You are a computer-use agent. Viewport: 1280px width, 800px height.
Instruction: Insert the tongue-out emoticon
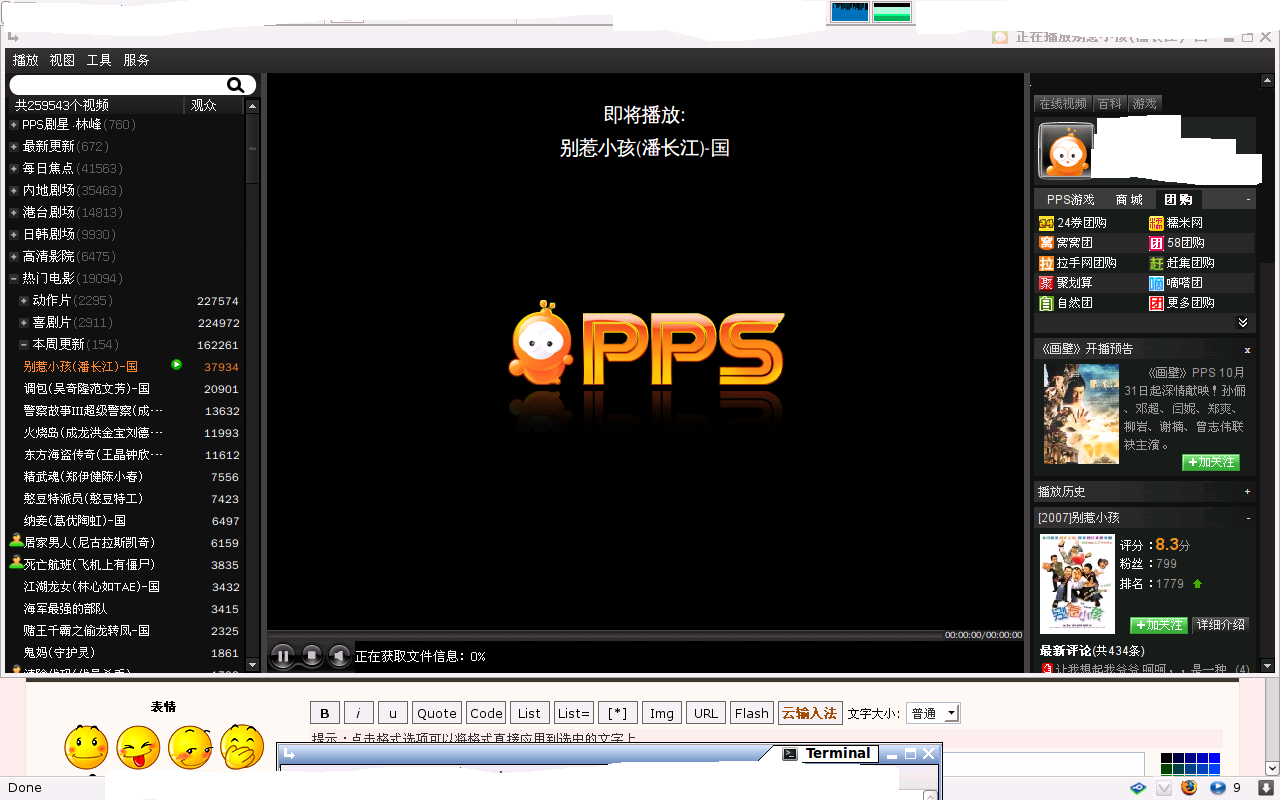[138, 747]
